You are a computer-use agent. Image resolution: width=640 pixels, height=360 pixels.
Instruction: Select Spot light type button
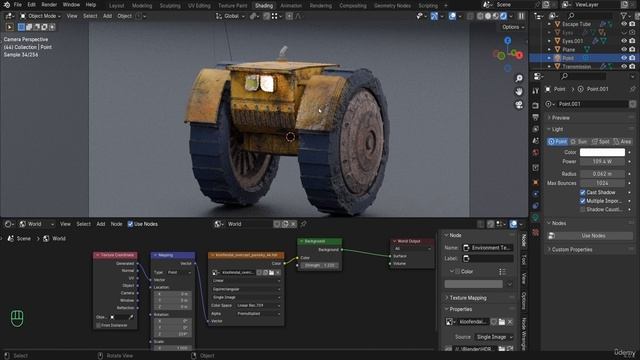[x=600, y=142]
